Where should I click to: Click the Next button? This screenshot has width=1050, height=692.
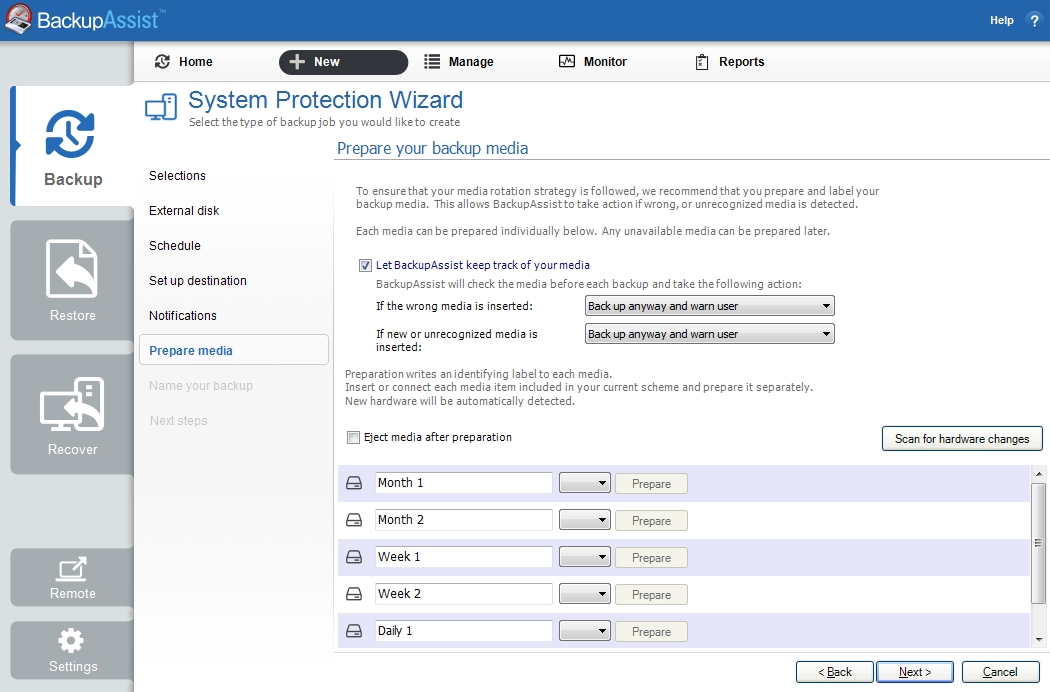914,672
